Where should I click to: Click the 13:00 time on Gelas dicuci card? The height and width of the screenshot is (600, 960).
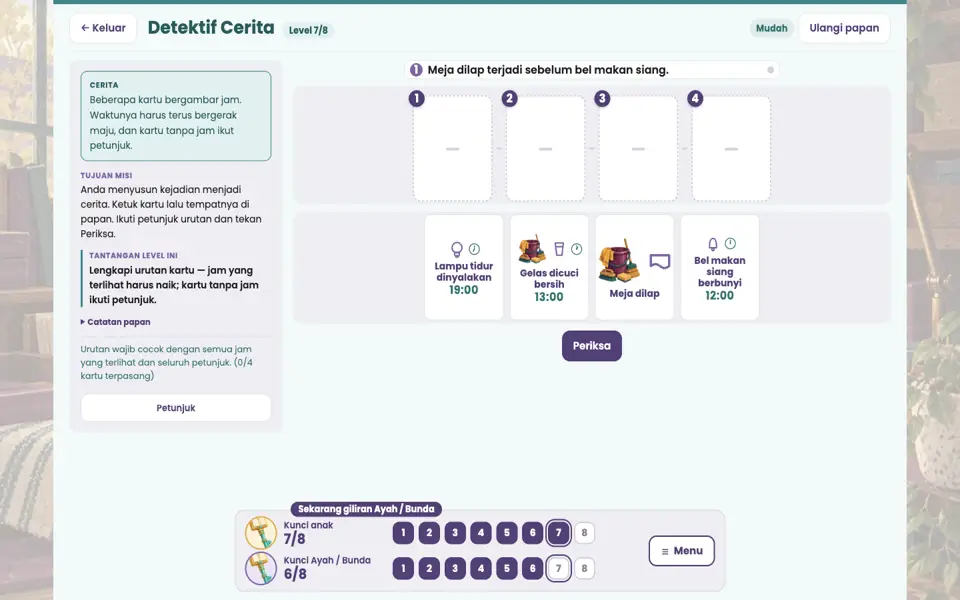(549, 297)
